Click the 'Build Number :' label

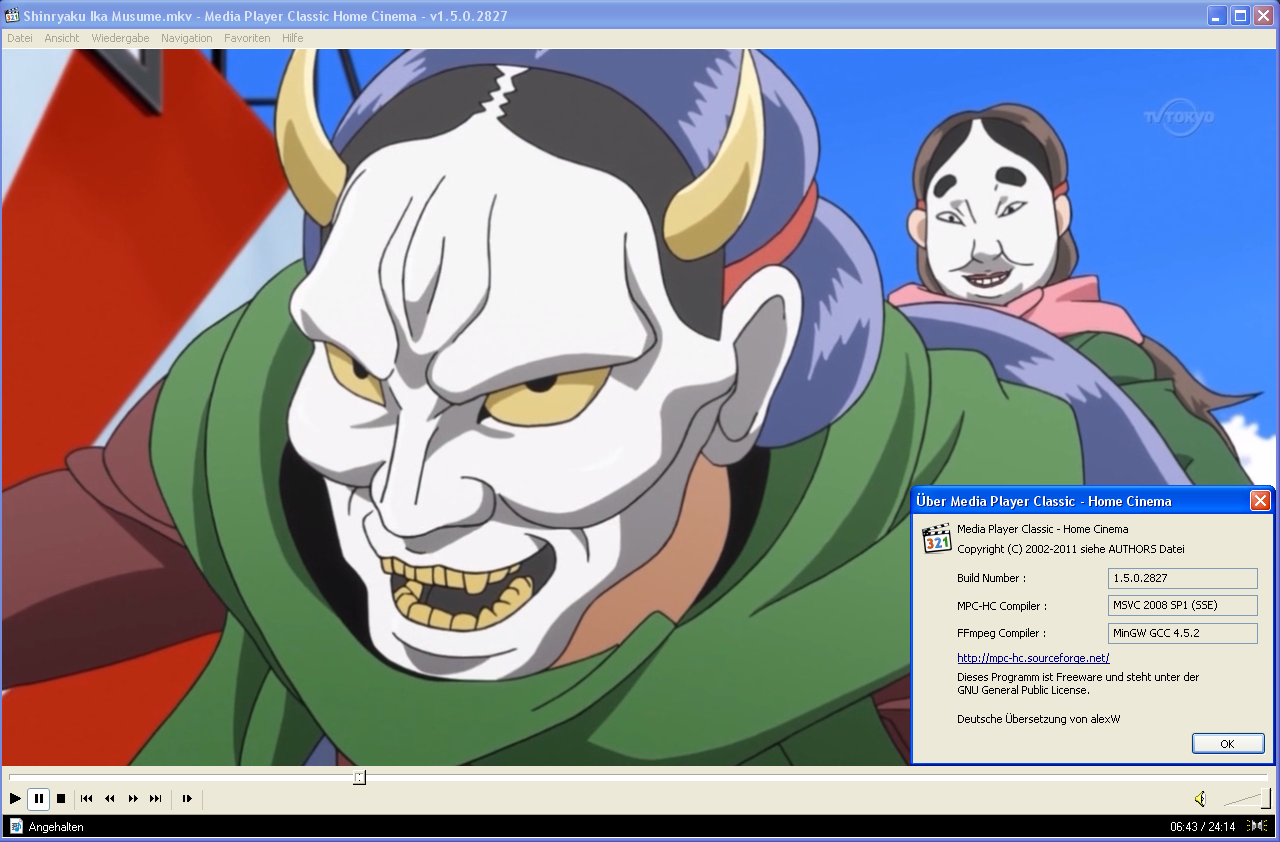coord(991,578)
